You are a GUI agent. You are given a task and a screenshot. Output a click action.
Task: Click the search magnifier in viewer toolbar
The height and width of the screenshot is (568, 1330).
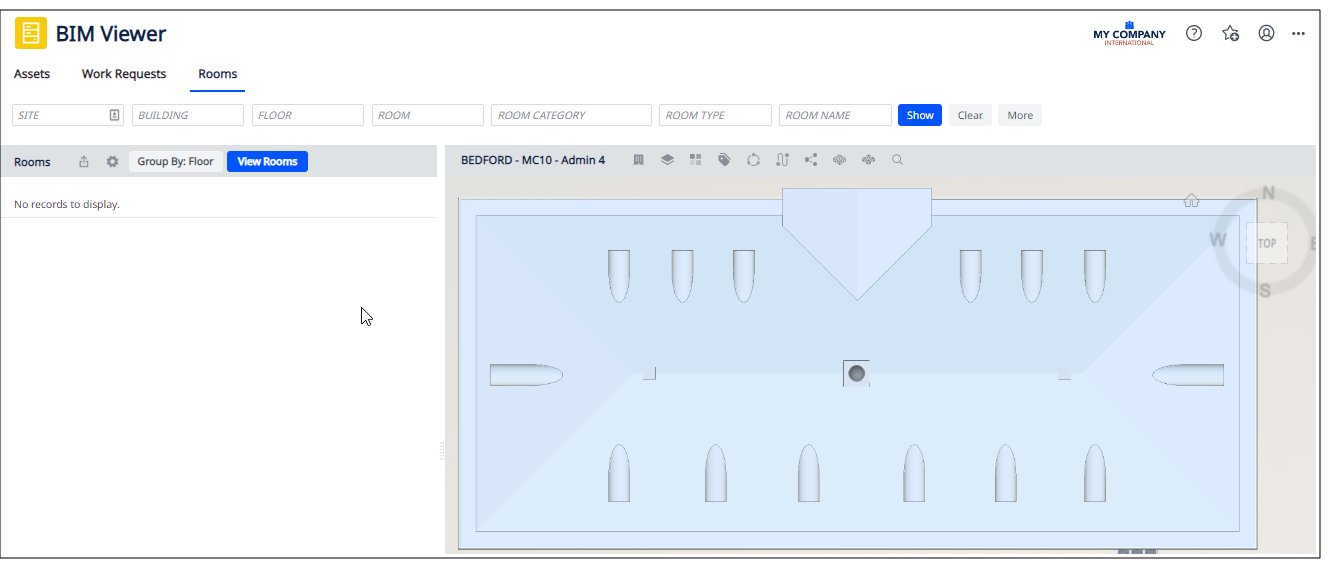pyautogui.click(x=897, y=159)
